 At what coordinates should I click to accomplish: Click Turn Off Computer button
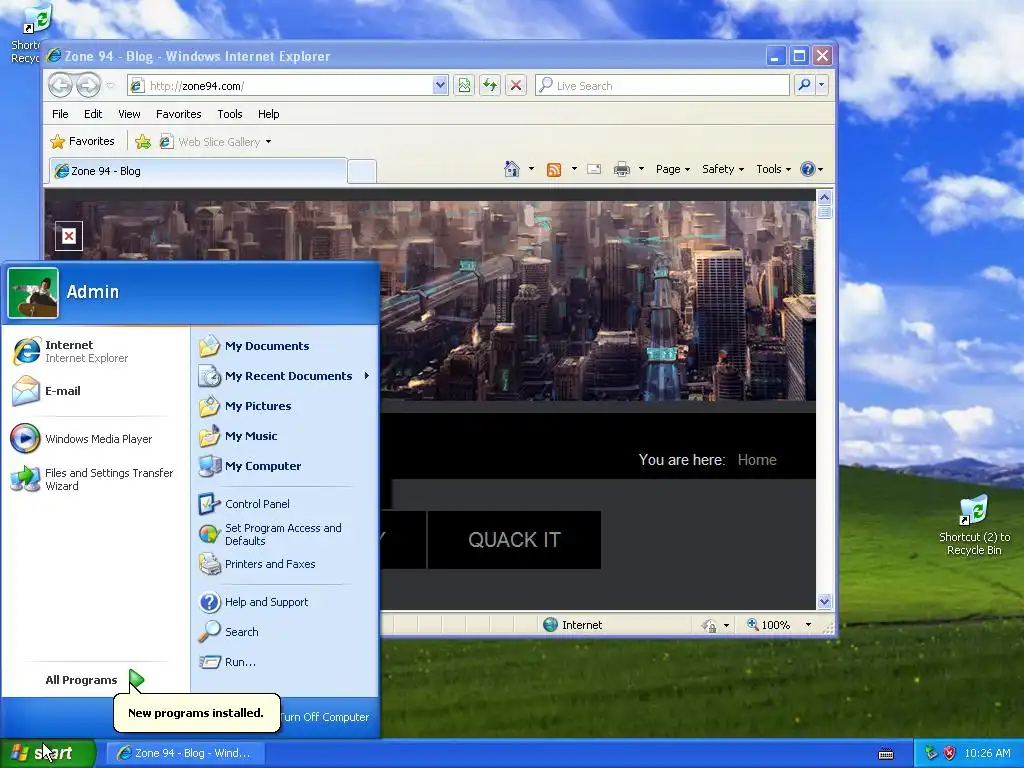[325, 717]
